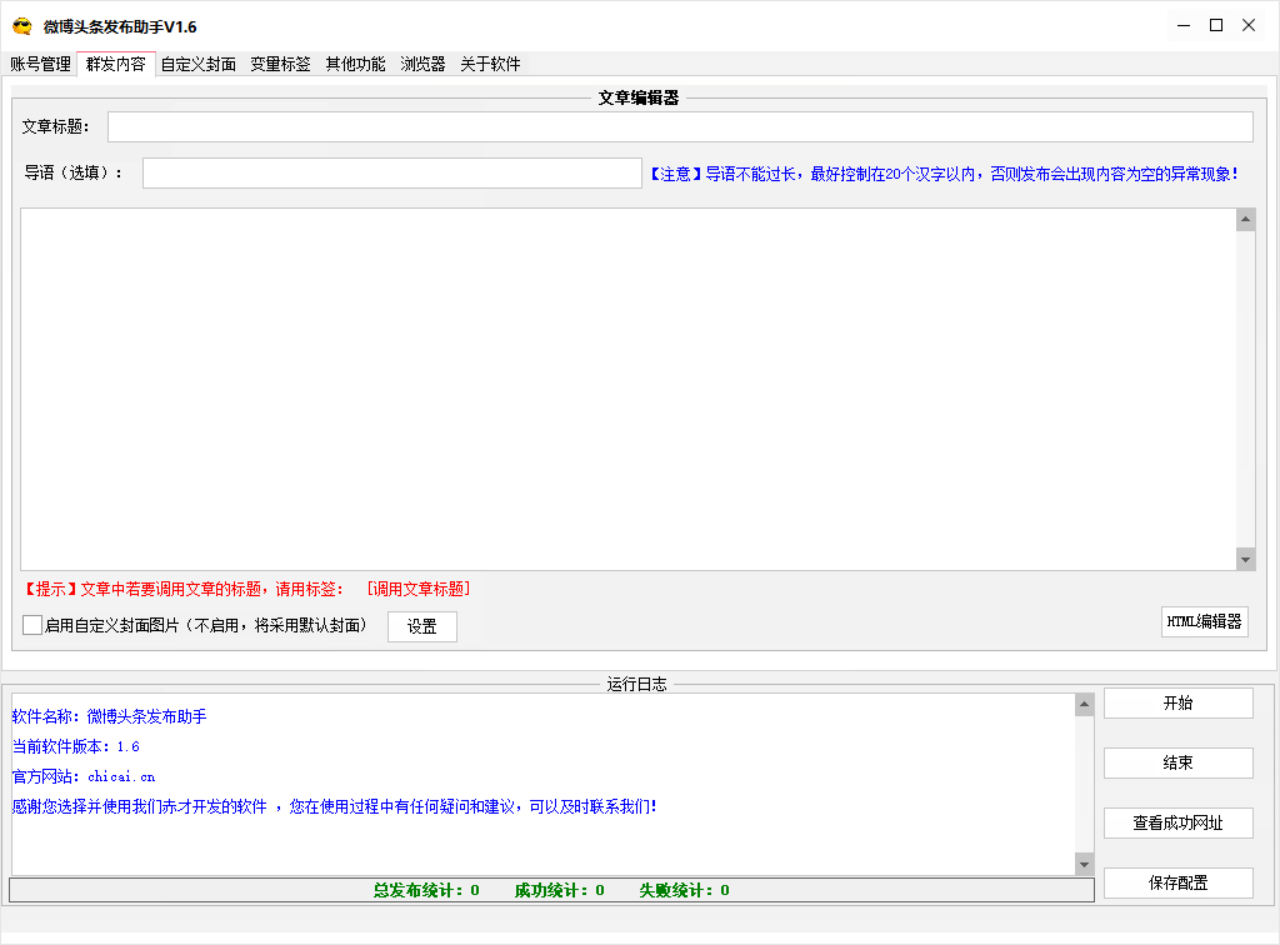Image resolution: width=1280 pixels, height=945 pixels.
Task: Click the 开始 button
Action: pyautogui.click(x=1178, y=703)
